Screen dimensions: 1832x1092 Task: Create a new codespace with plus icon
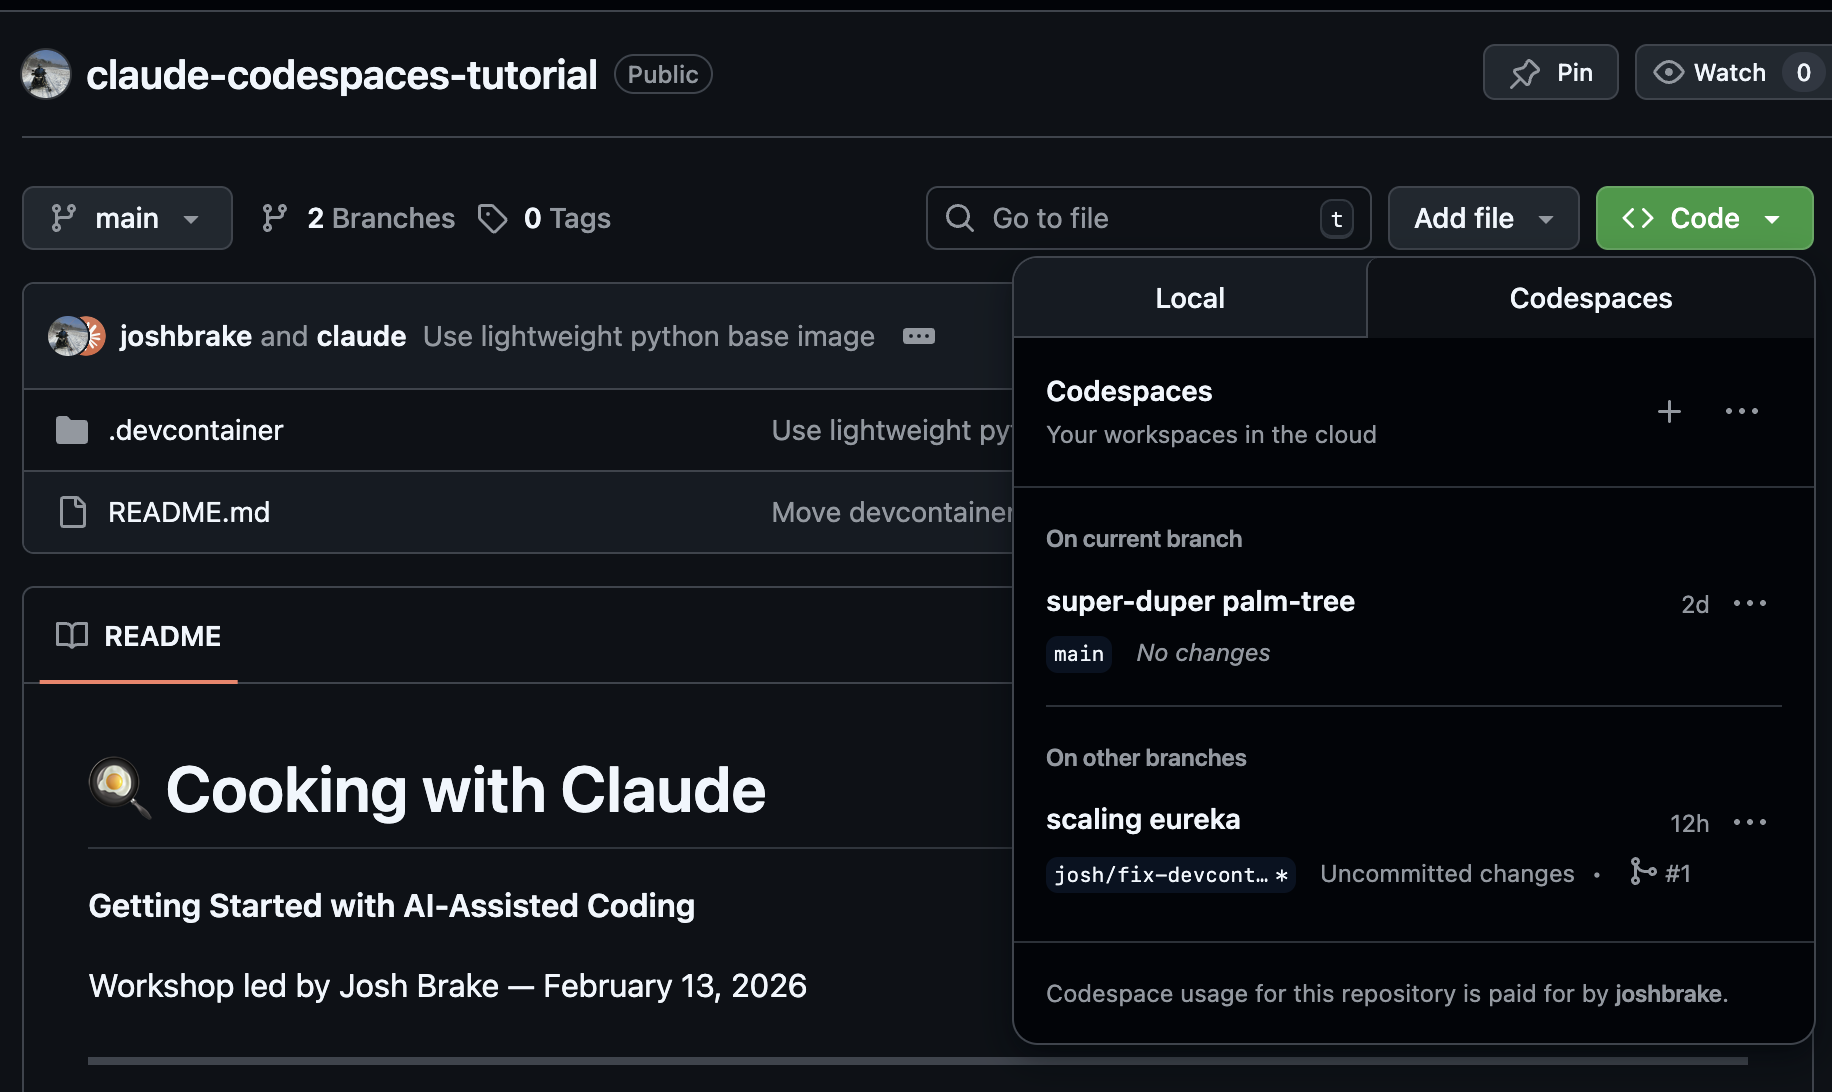[x=1669, y=411]
